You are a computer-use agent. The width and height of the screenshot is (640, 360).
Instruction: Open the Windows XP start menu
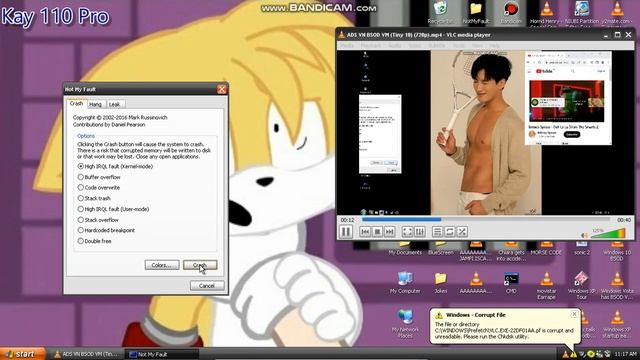coord(22,354)
